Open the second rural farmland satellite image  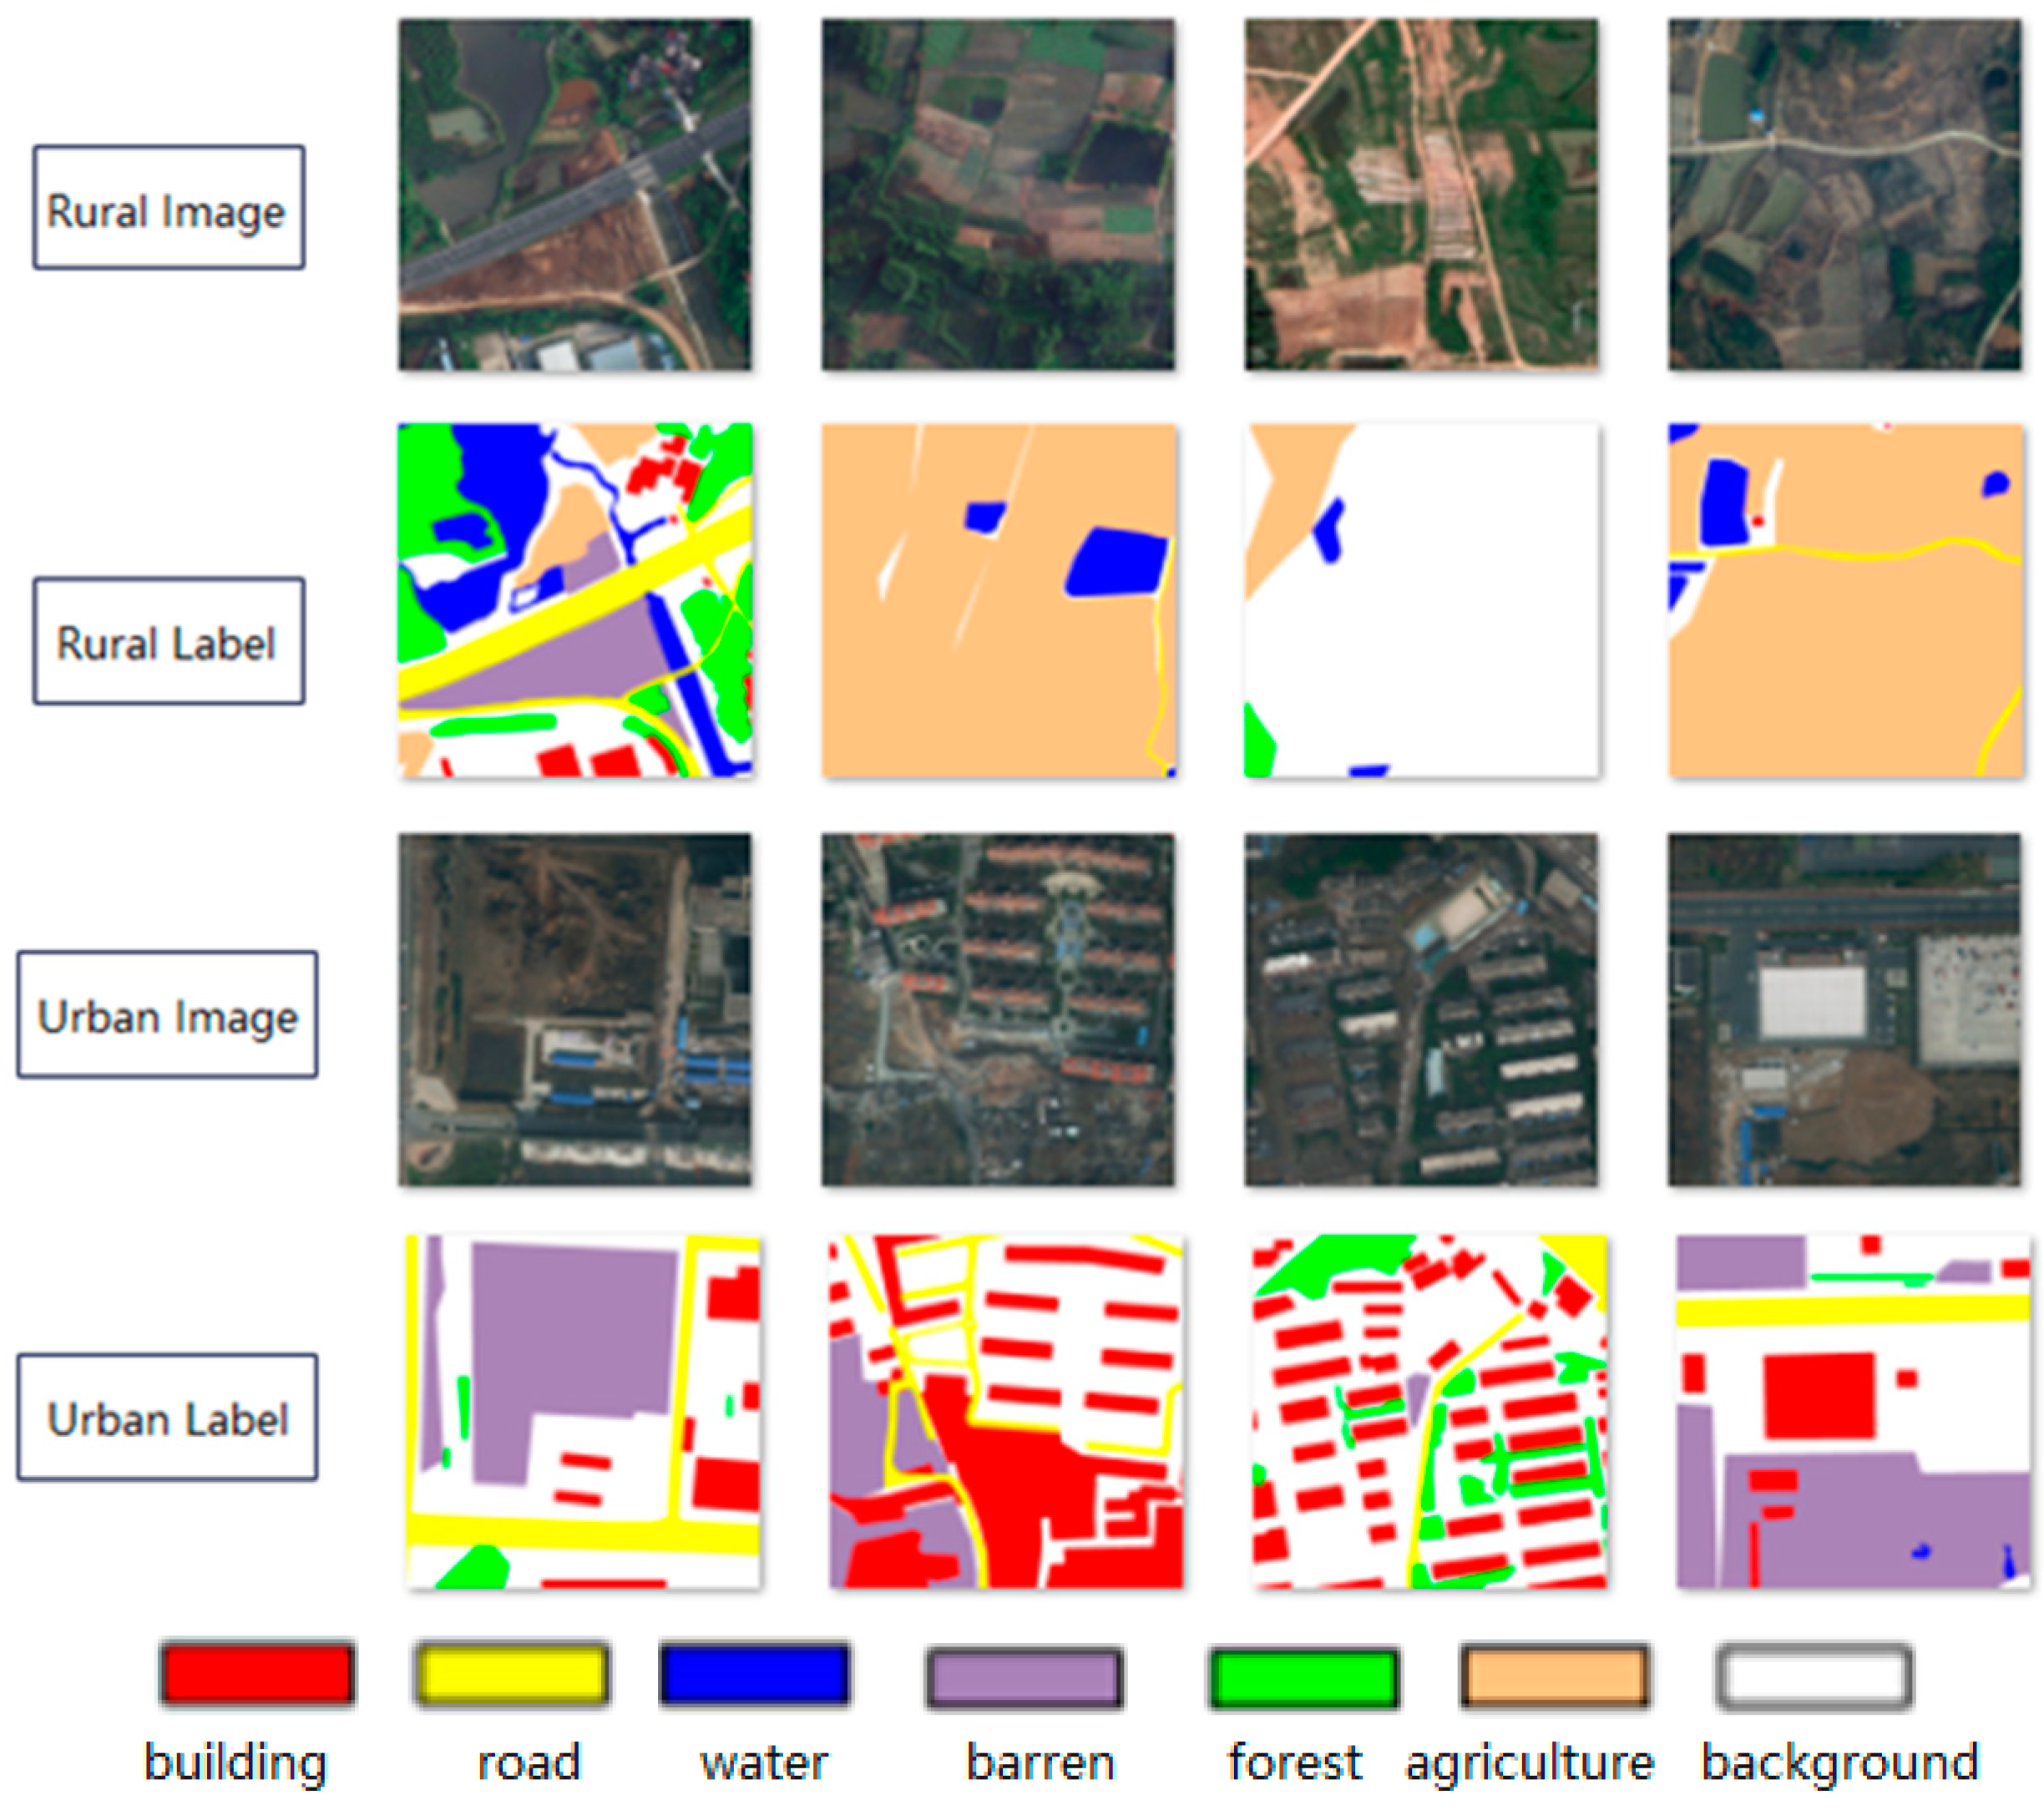[998, 195]
